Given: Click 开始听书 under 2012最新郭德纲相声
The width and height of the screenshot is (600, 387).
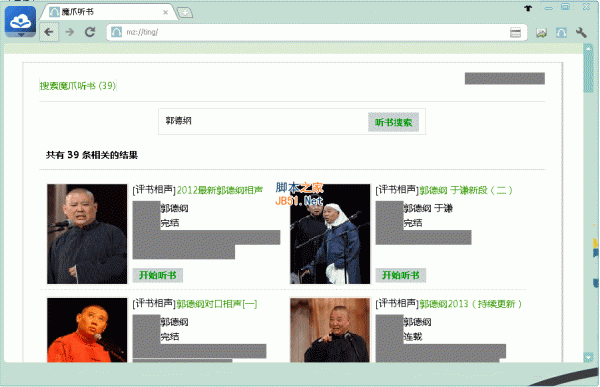Looking at the screenshot, I should point(158,275).
